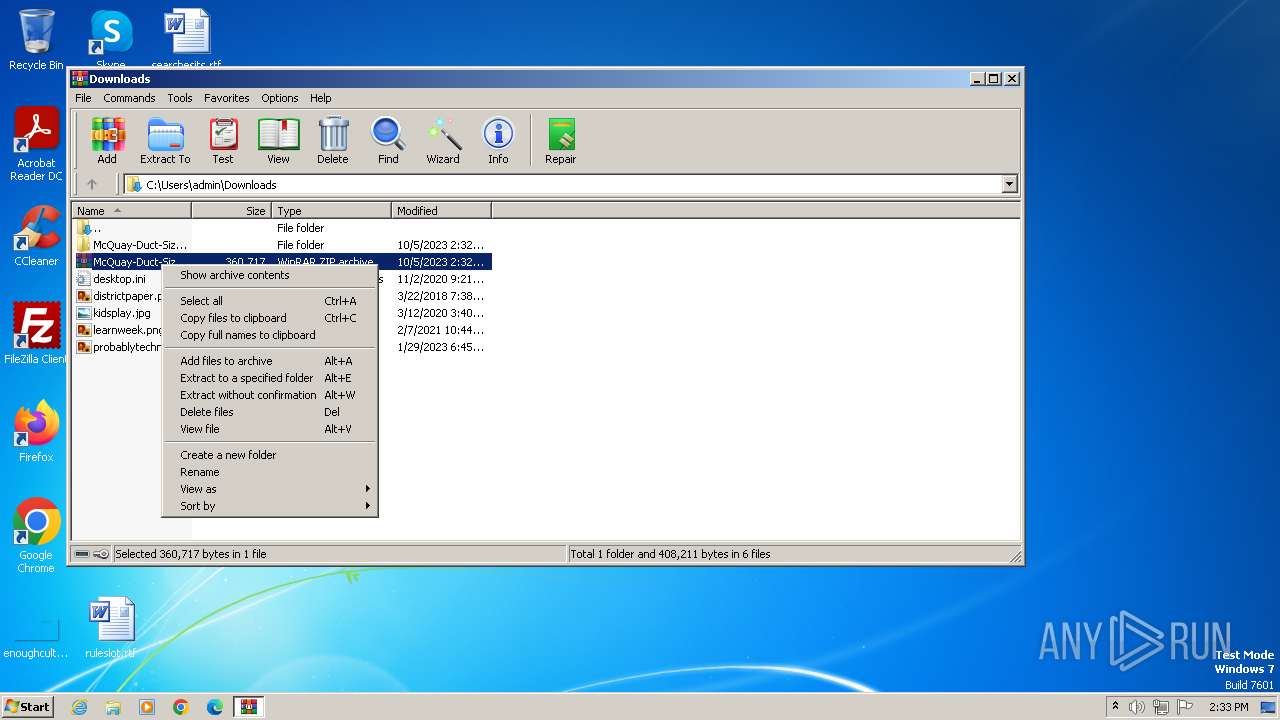Click the Test archive icon
This screenshot has width=1280, height=720.
click(223, 141)
